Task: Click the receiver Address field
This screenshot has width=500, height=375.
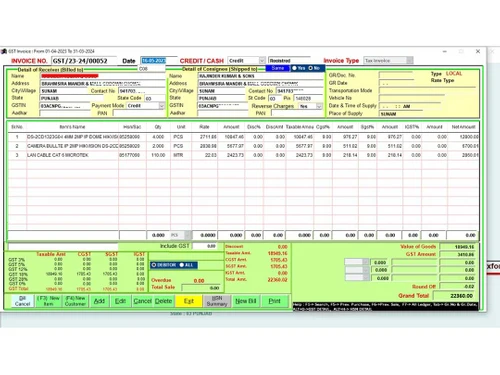Action: point(103,83)
